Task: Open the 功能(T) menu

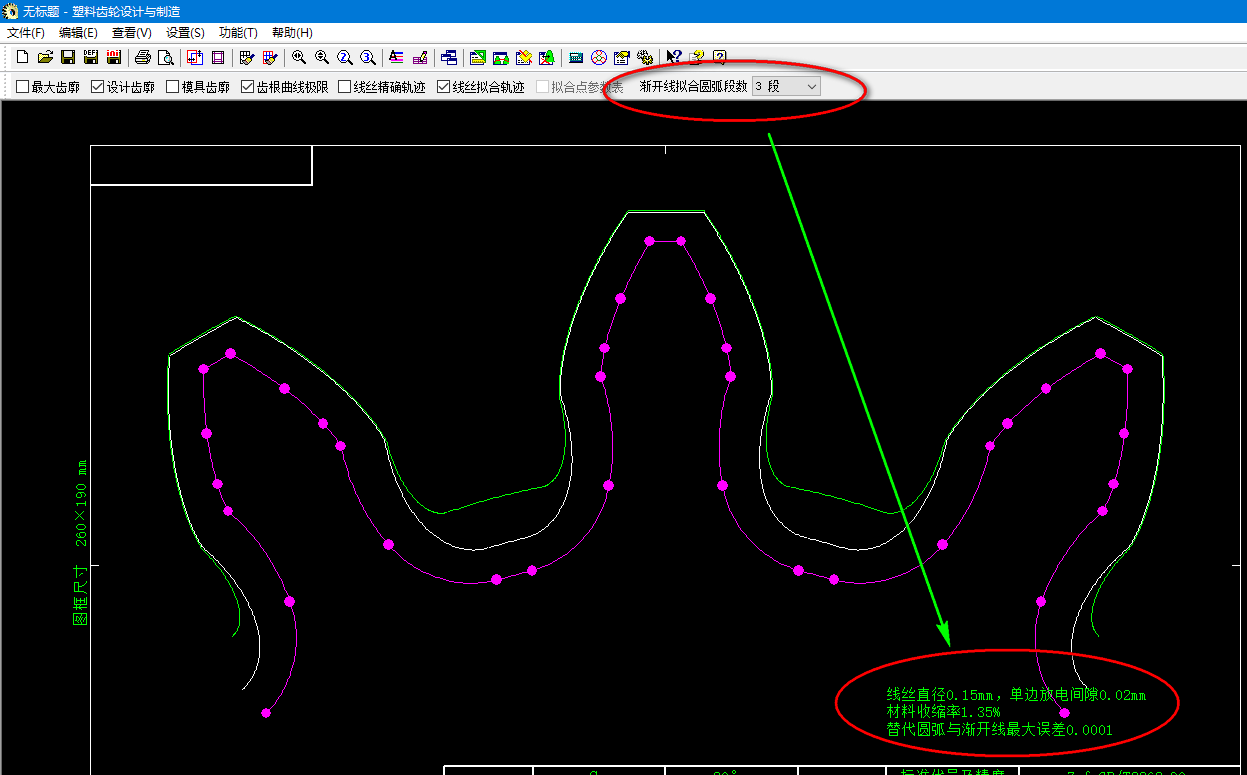Action: click(238, 33)
